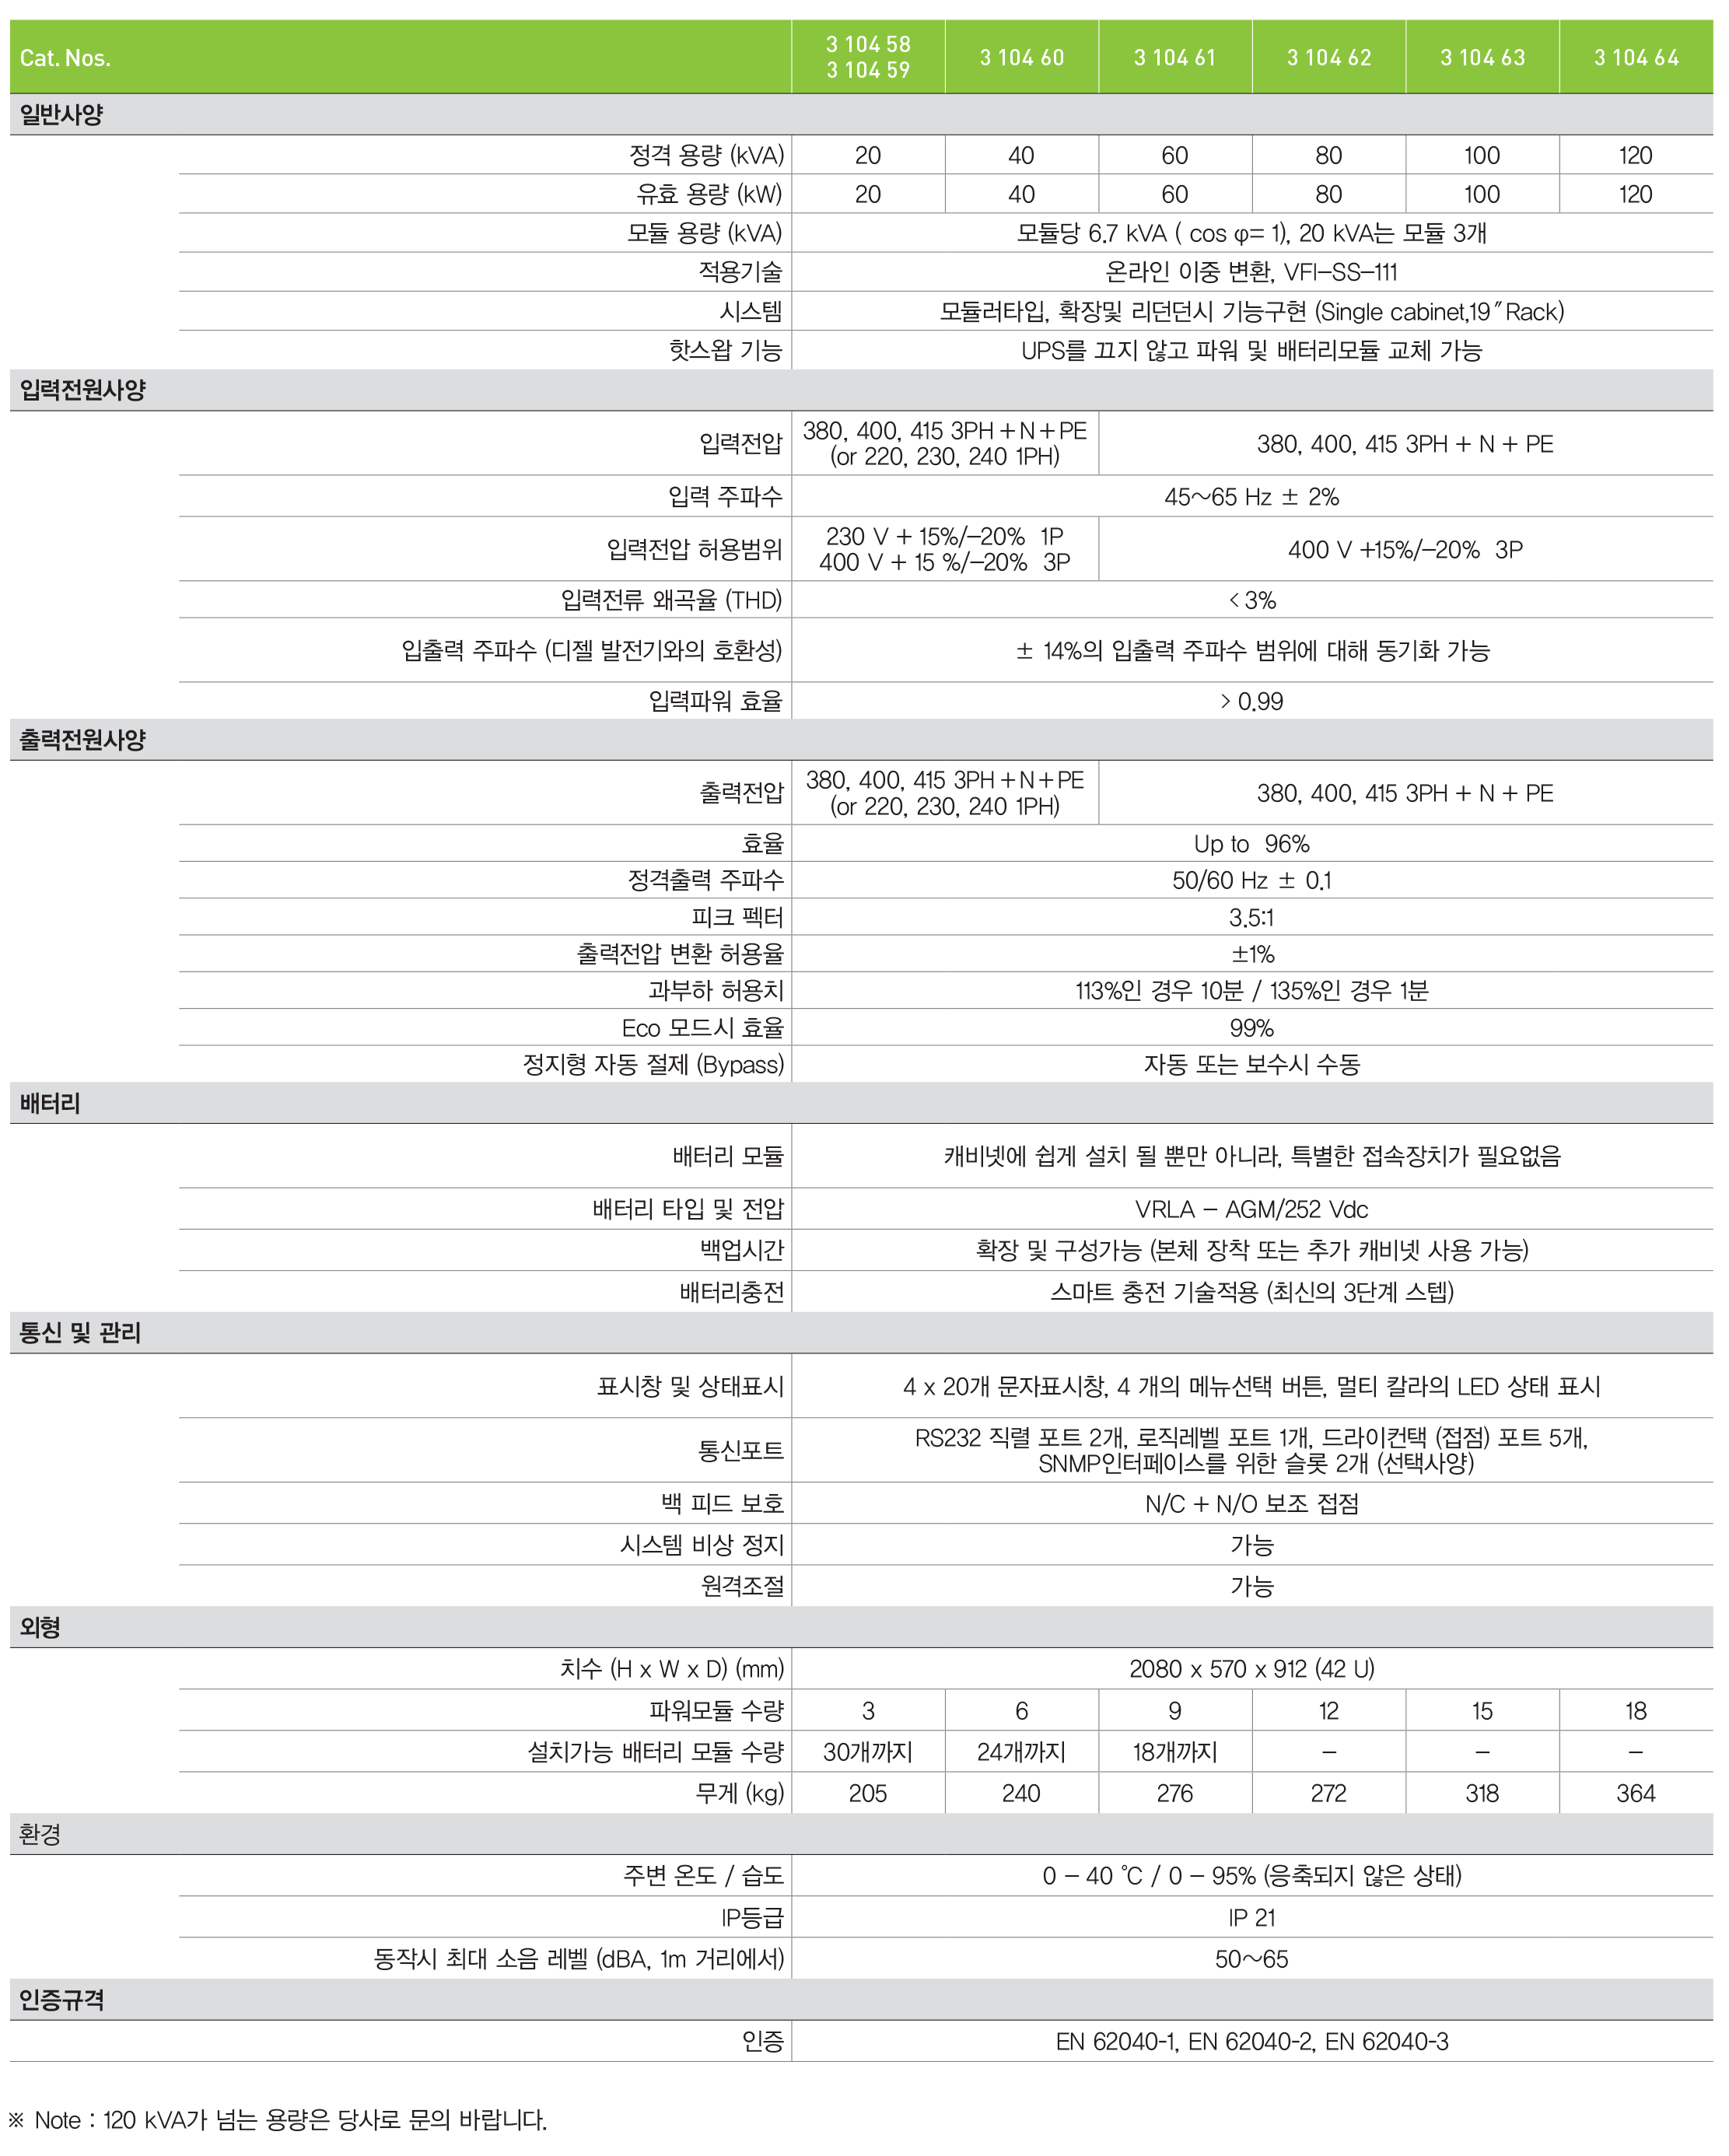1729x2156 pixels.
Task: Select the 3 104 60 column header
Action: (1021, 58)
